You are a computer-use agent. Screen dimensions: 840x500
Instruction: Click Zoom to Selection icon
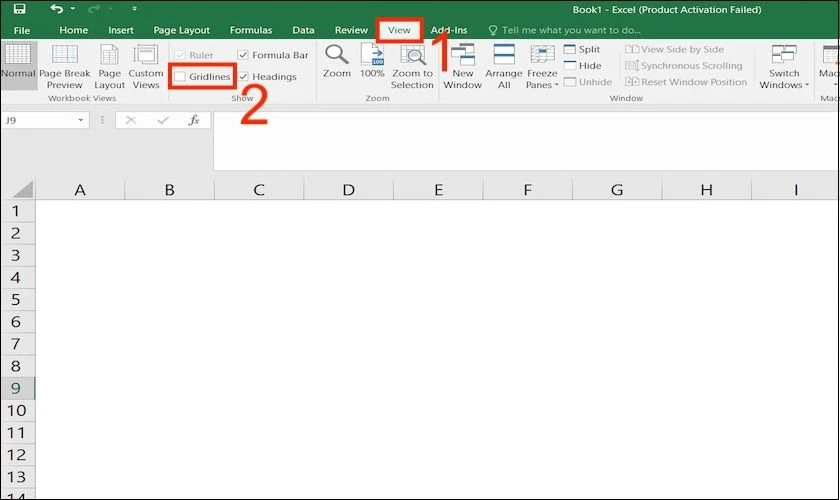point(412,55)
